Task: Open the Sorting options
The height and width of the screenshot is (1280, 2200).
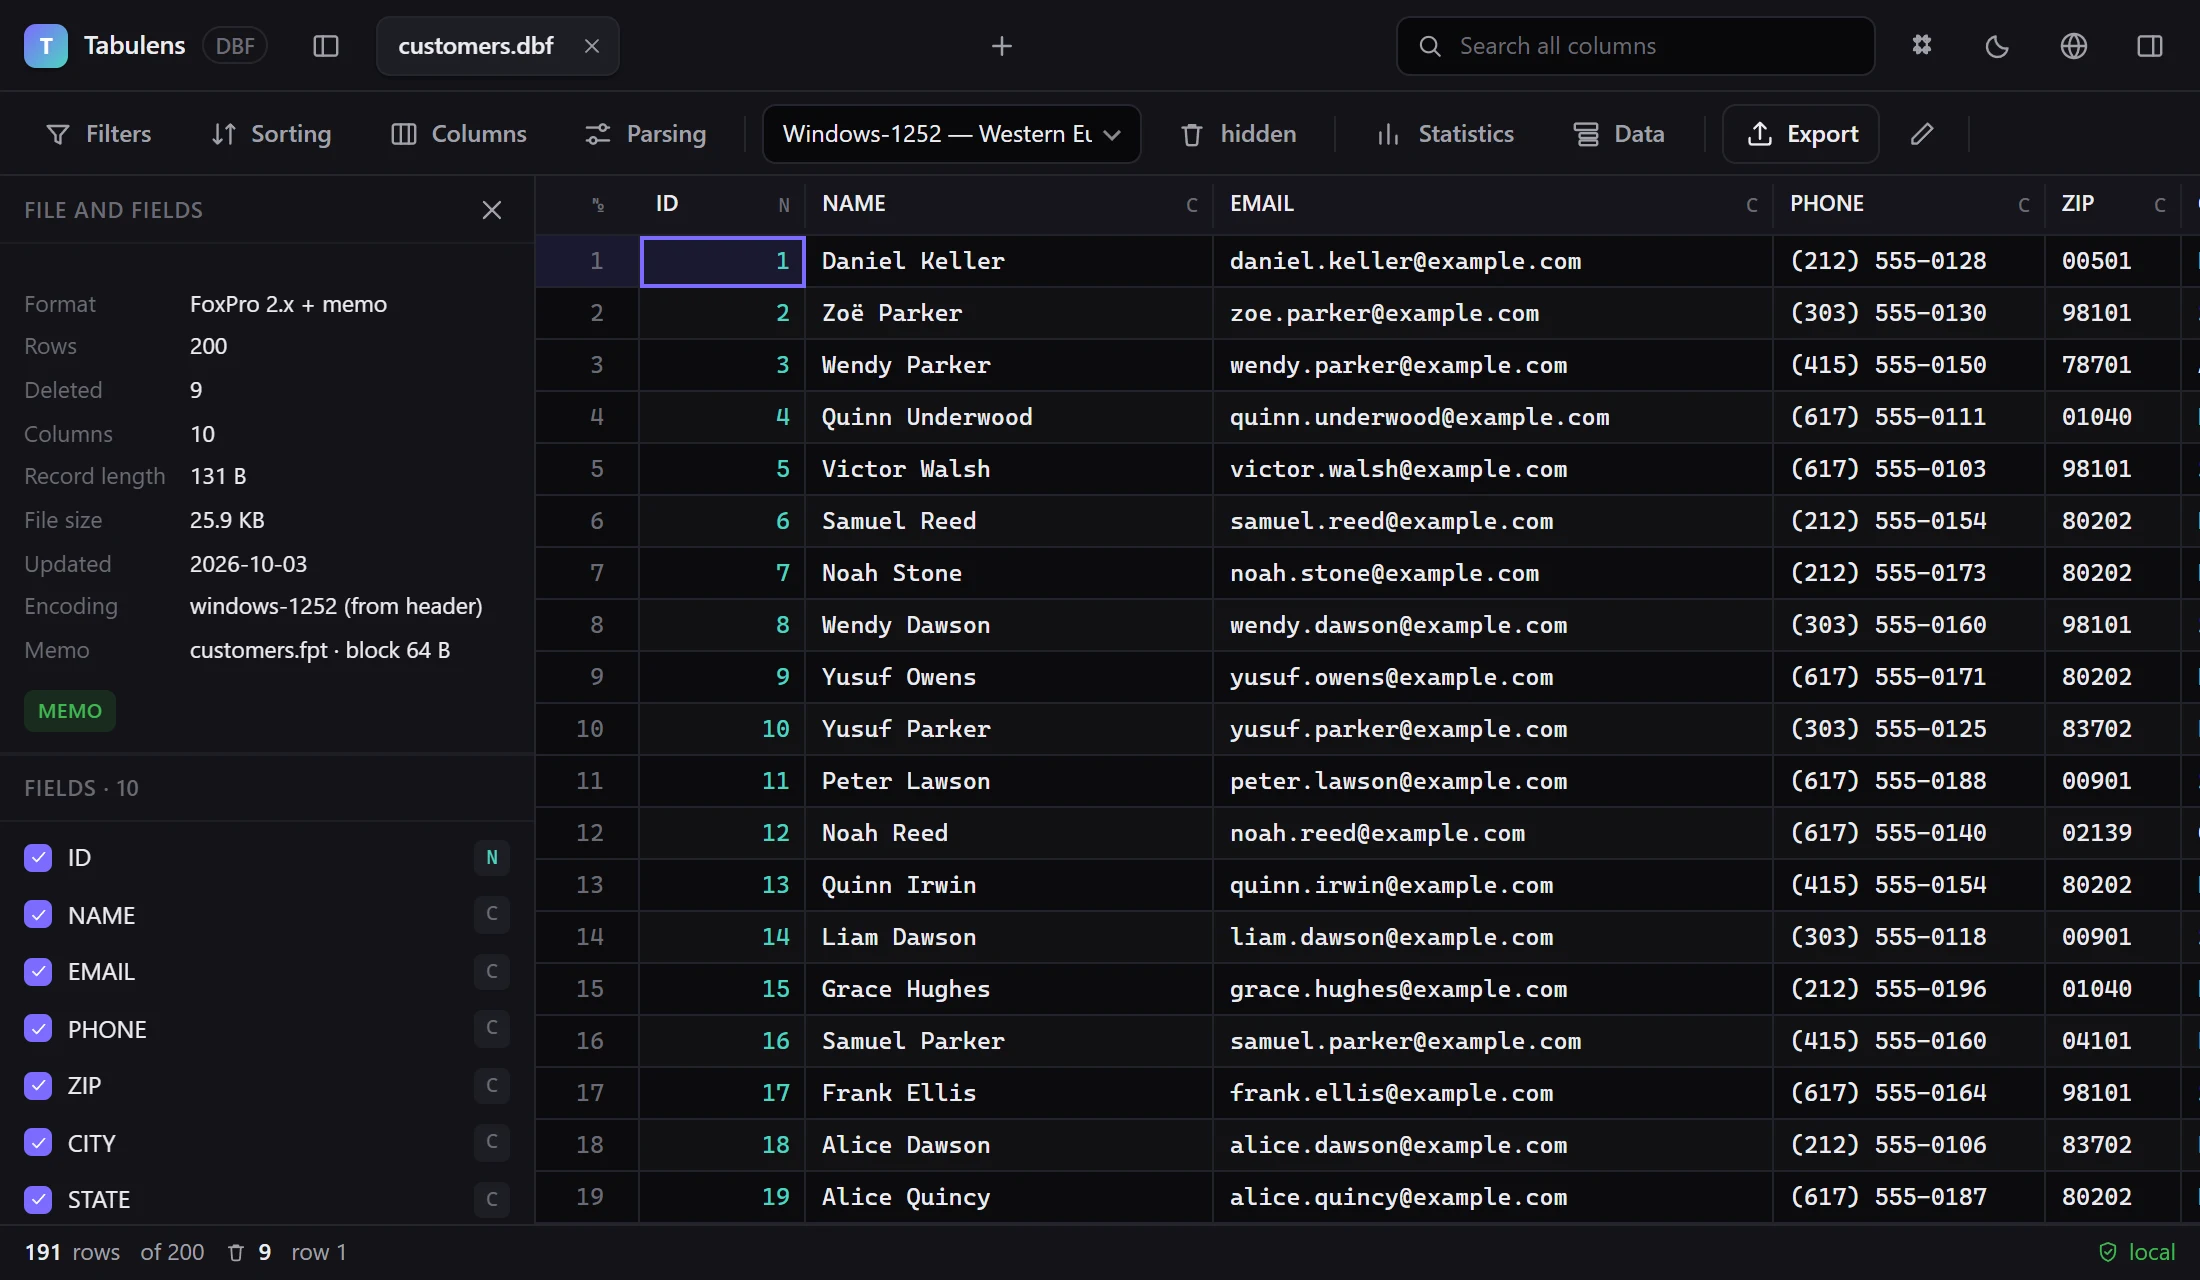Action: click(271, 134)
